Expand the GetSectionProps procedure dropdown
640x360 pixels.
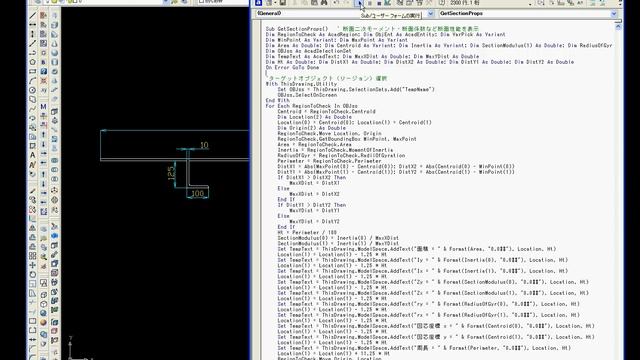(613, 13)
